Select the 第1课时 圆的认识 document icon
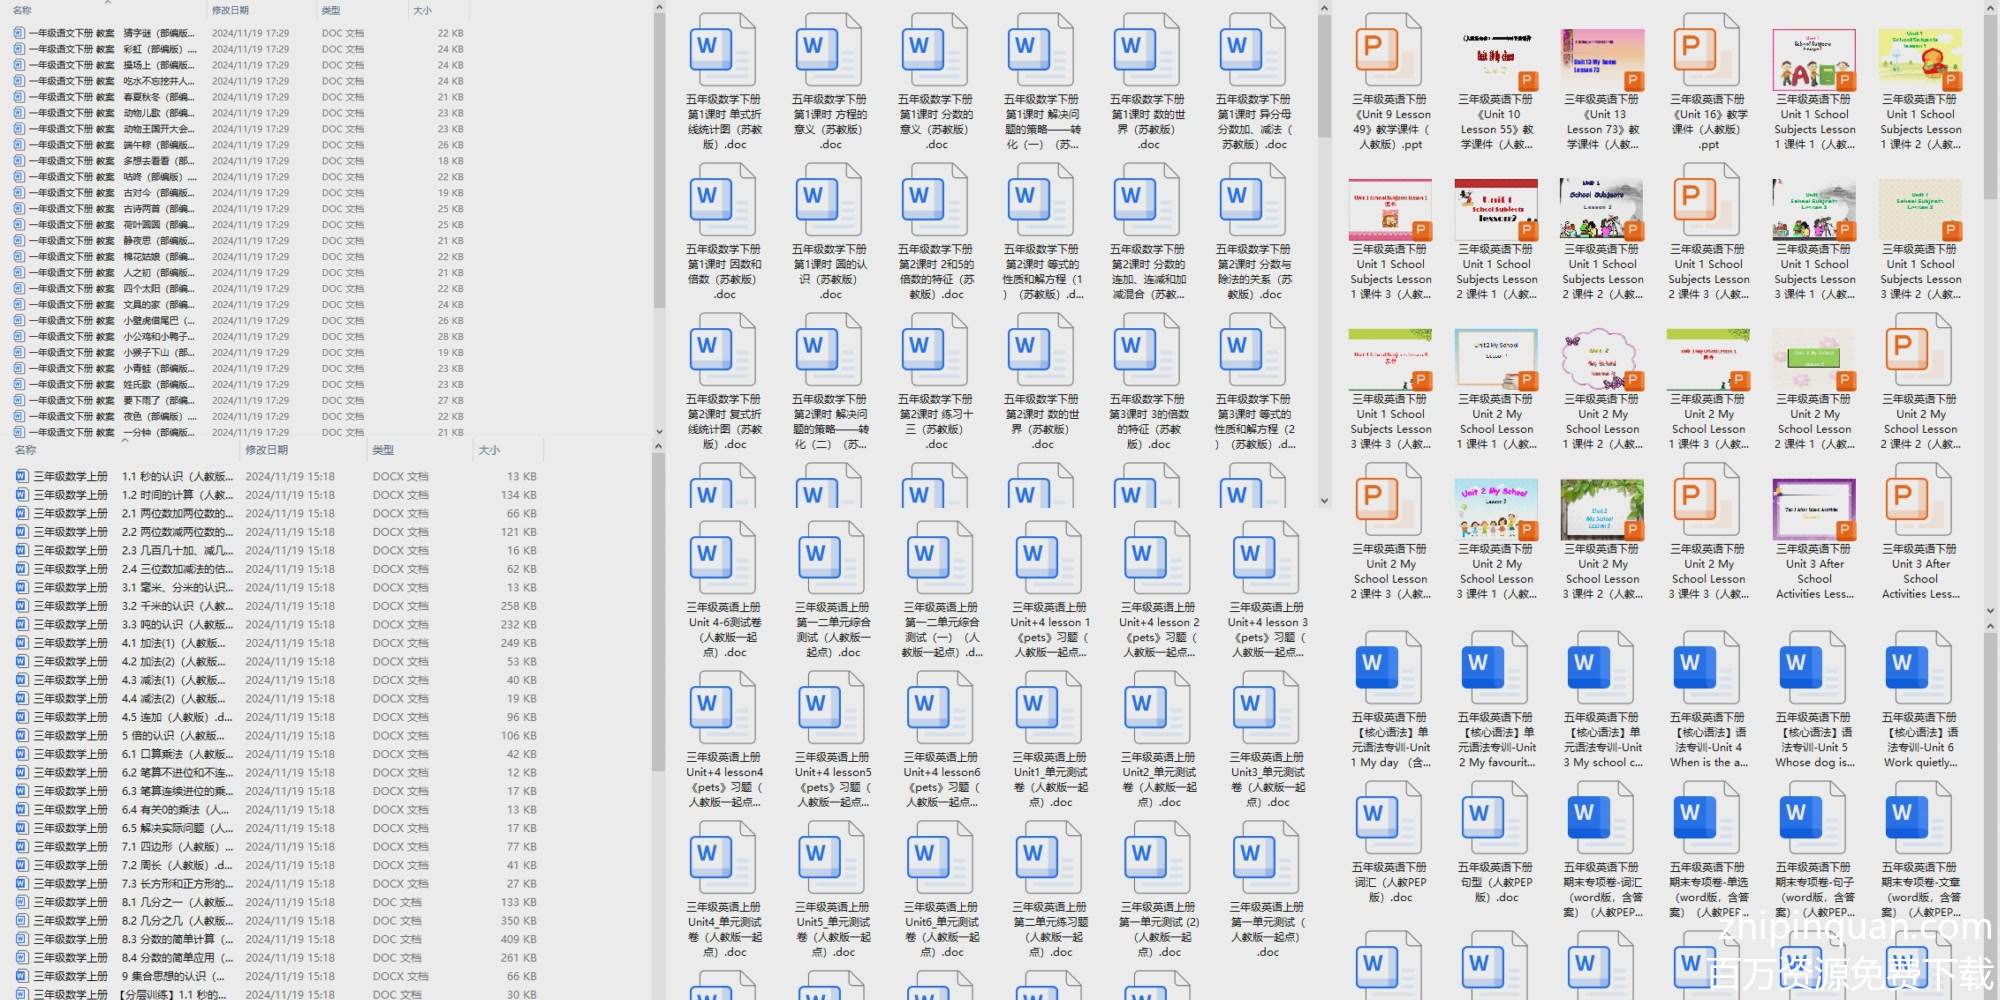Viewport: 2000px width, 1000px height. 829,200
